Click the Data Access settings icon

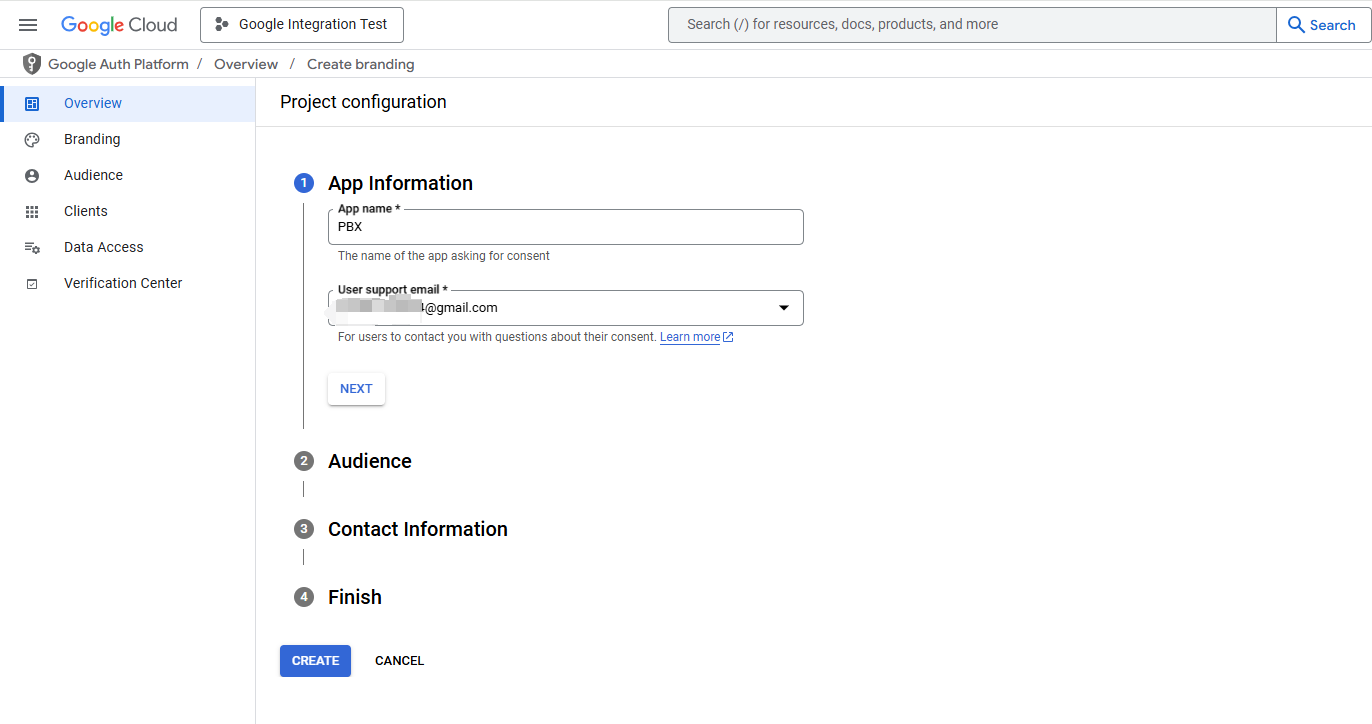[x=32, y=248]
